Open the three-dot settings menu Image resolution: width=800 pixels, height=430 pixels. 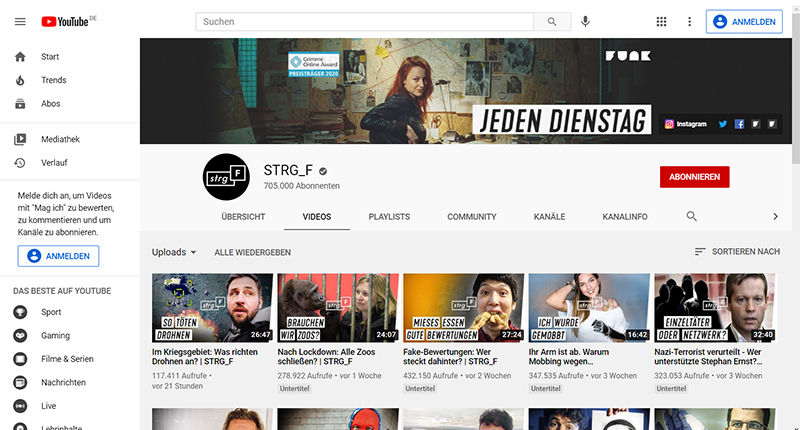point(689,21)
